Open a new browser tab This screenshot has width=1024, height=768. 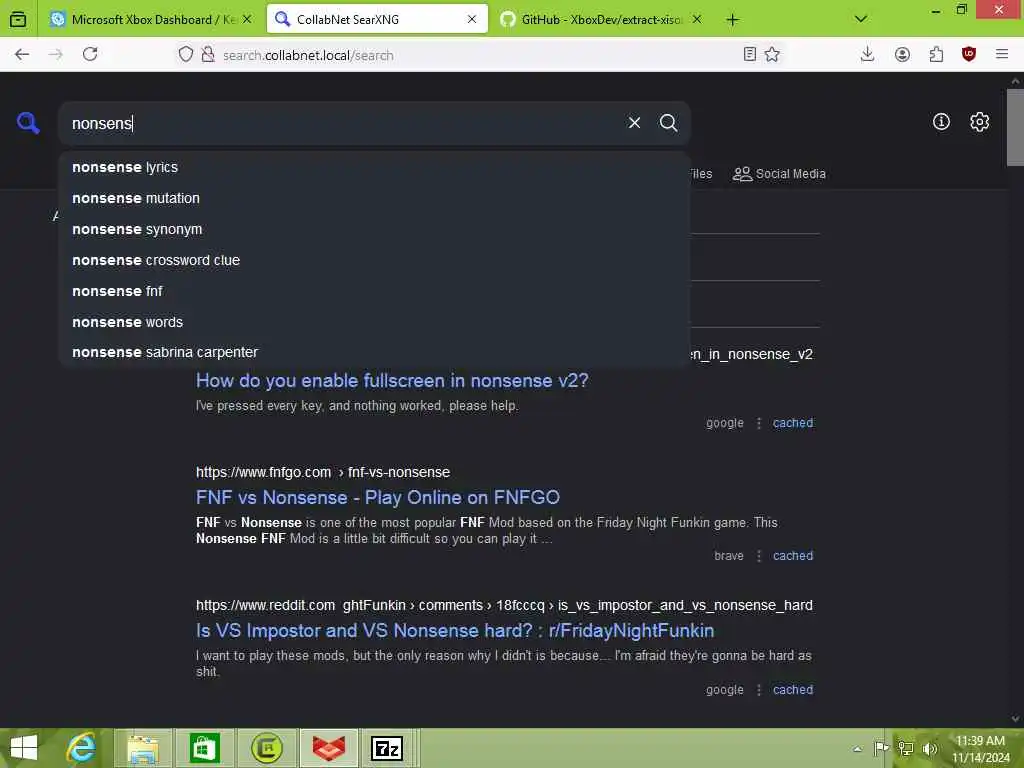click(733, 20)
